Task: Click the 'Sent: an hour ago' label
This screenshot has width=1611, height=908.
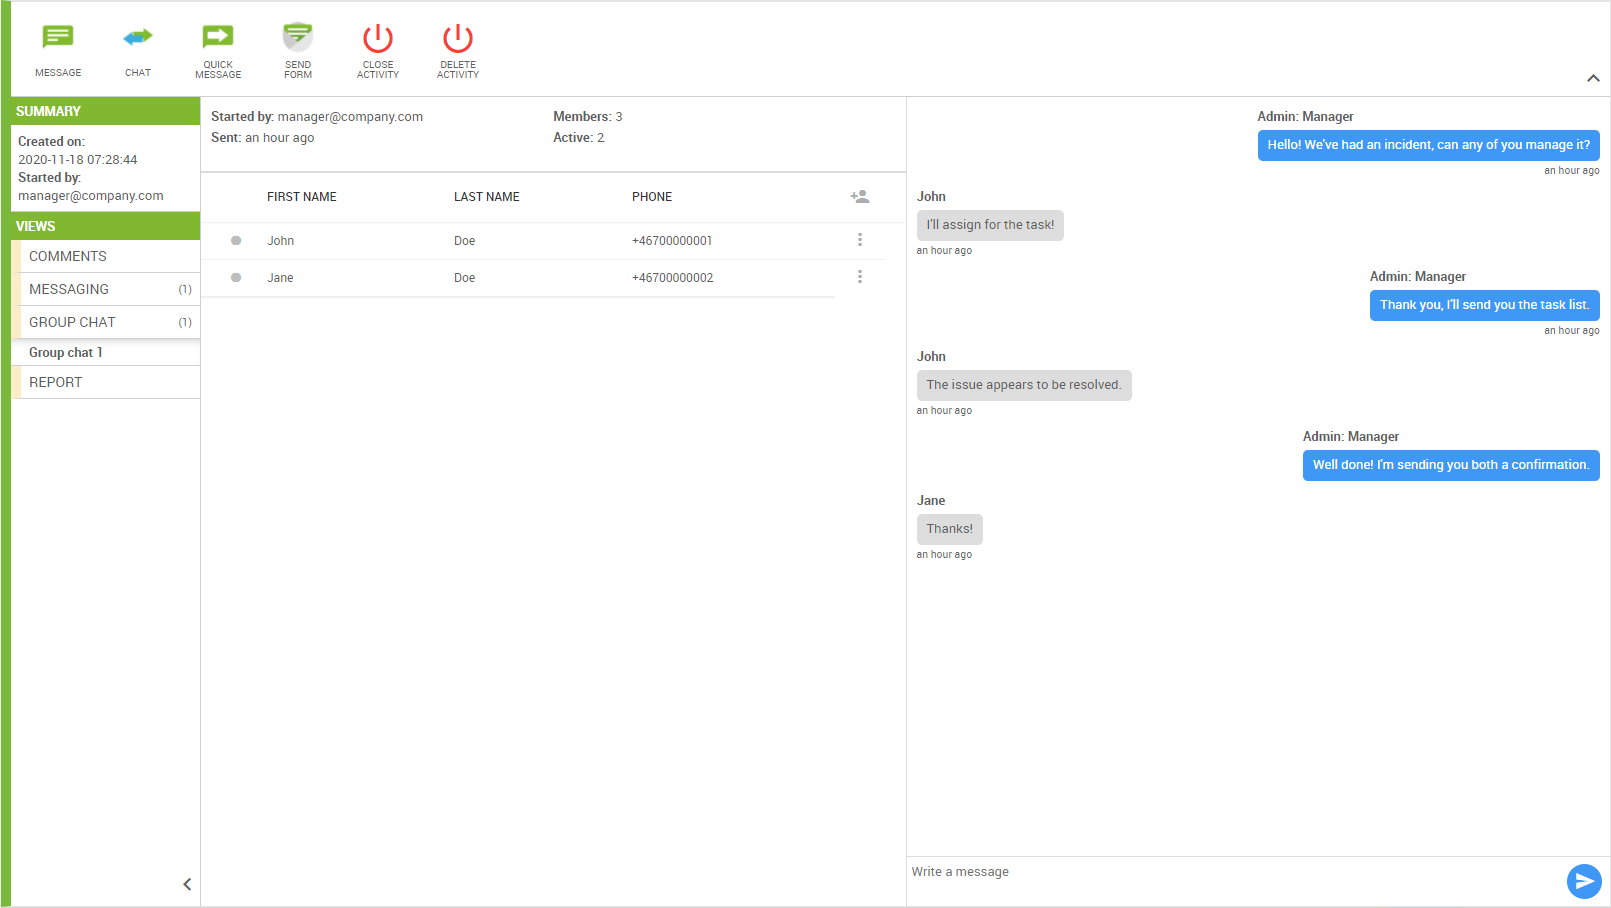Action: [x=263, y=138]
